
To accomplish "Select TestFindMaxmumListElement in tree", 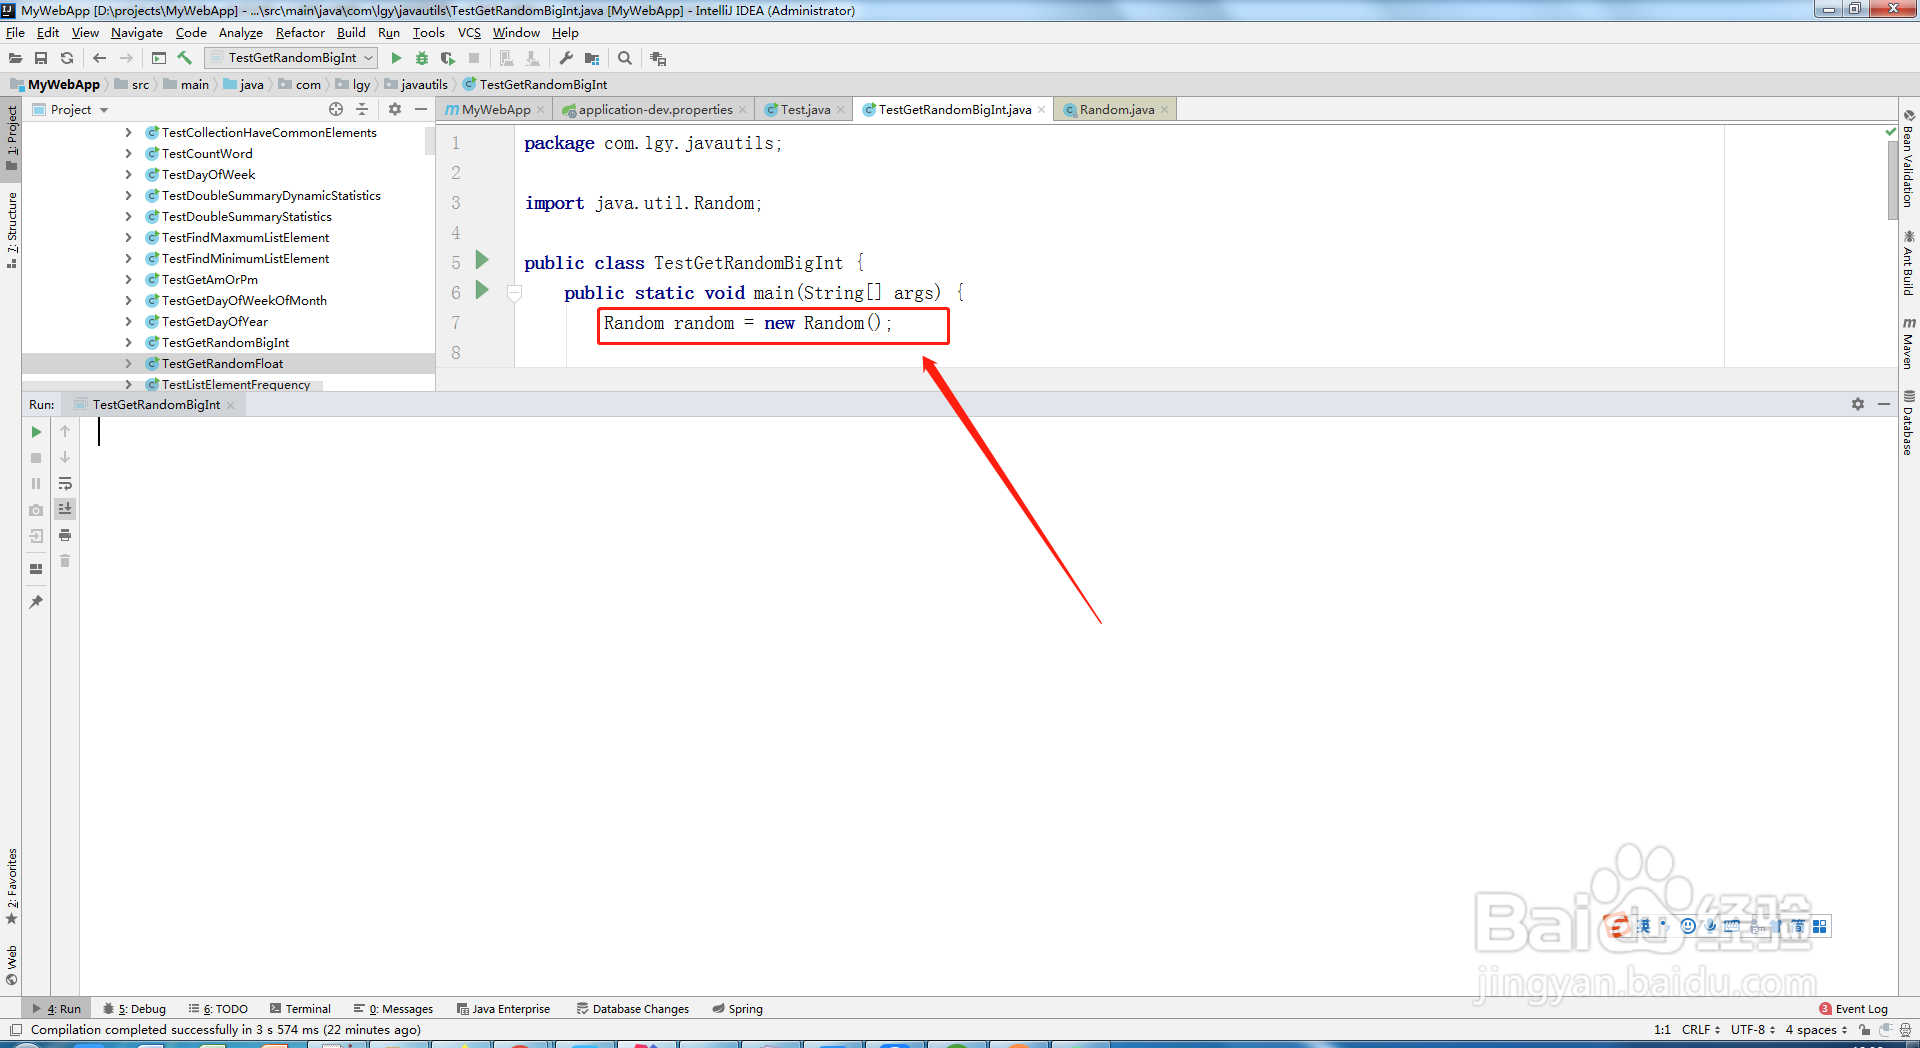I will (245, 237).
